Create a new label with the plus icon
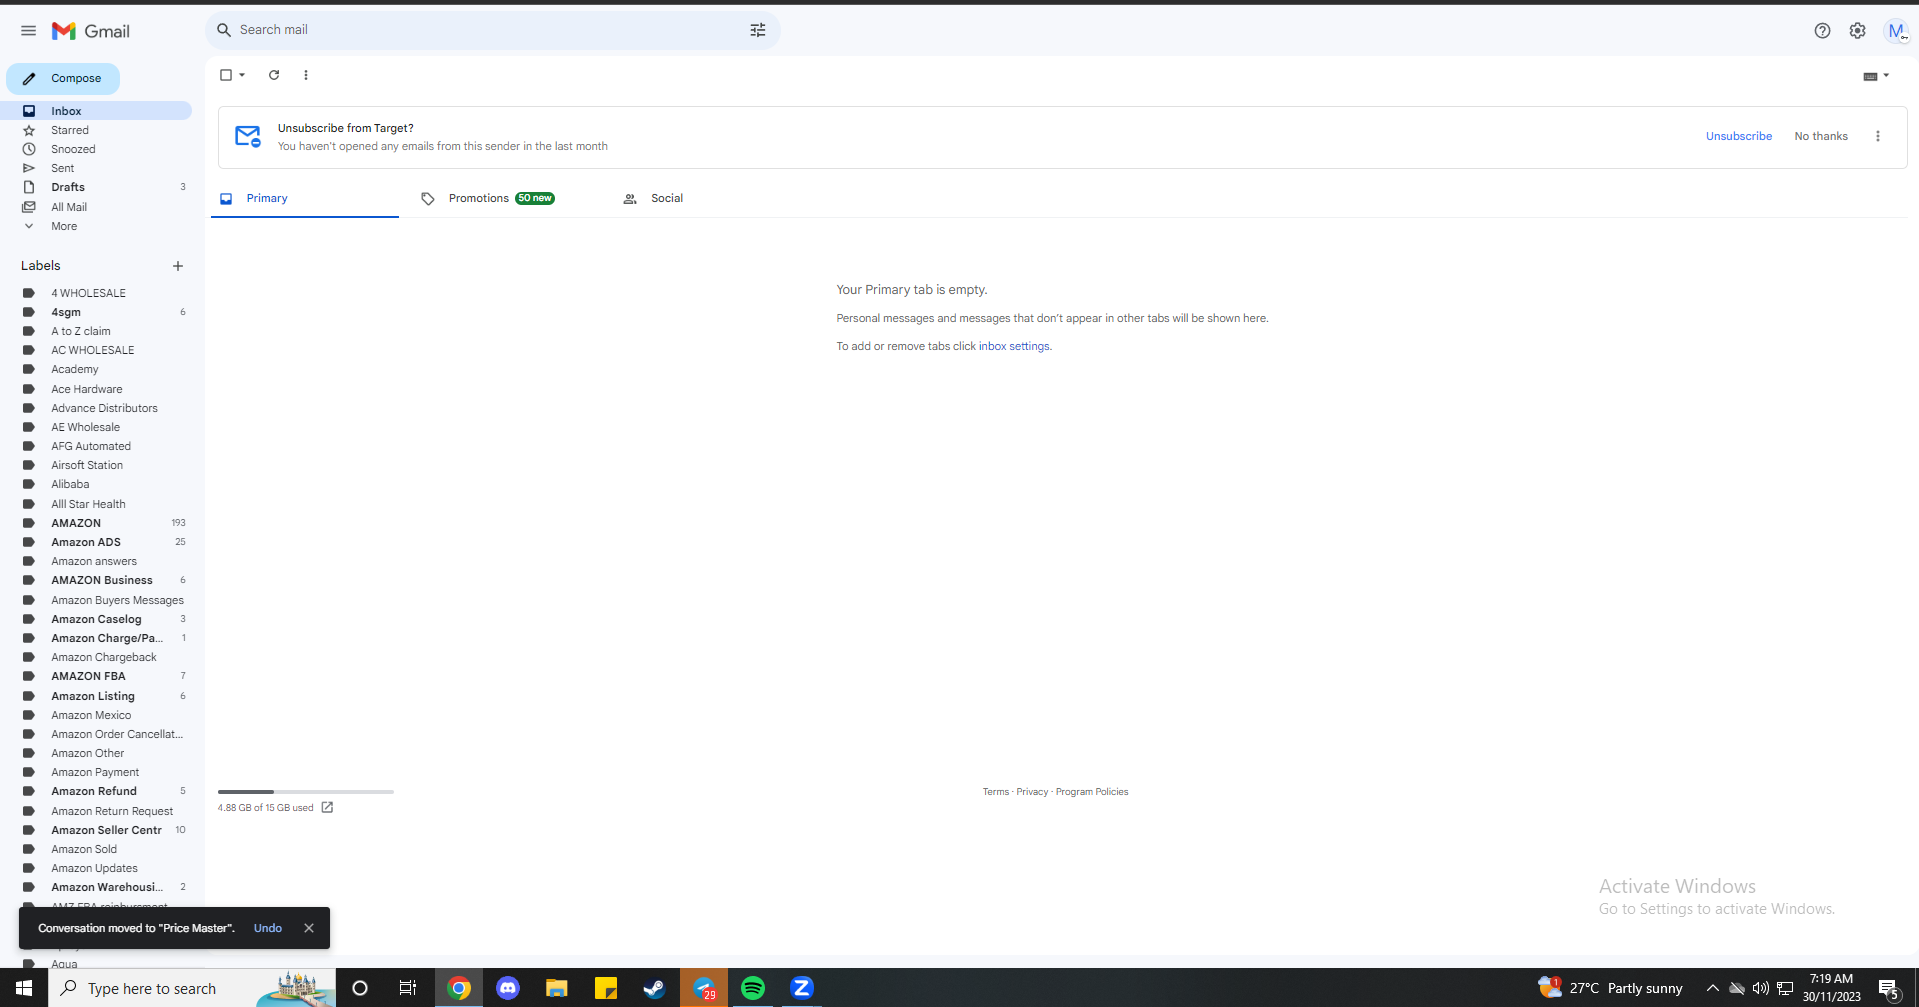This screenshot has width=1919, height=1007. [x=178, y=266]
